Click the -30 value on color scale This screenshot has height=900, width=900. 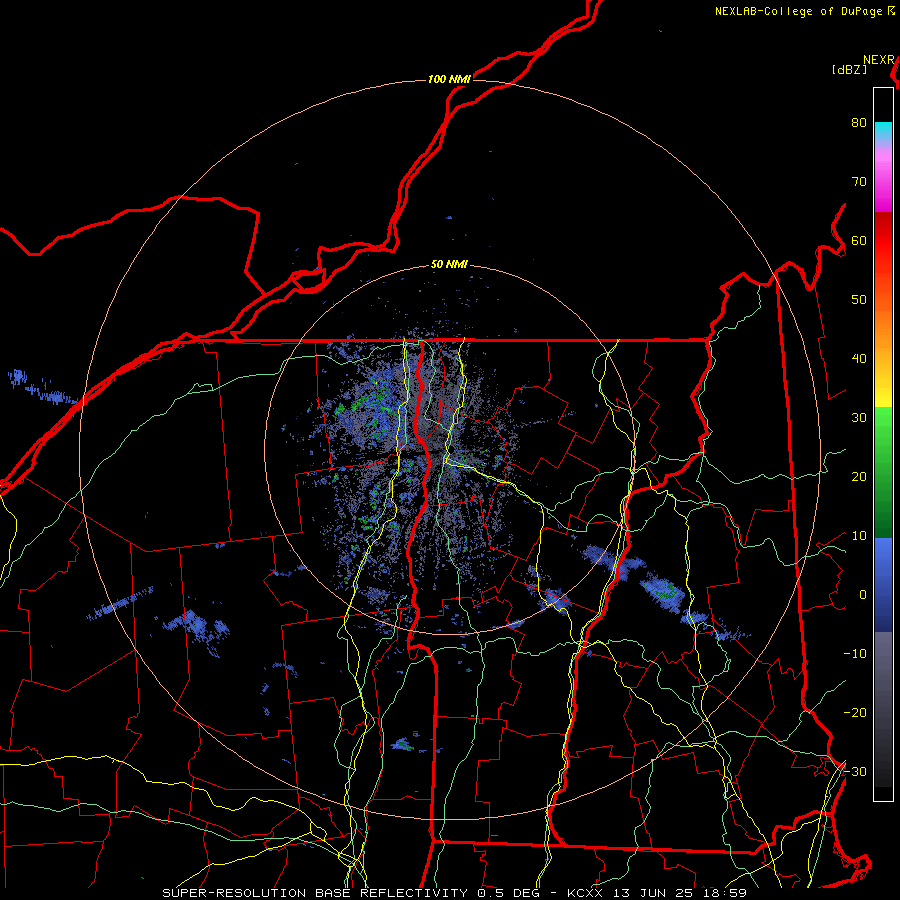pyautogui.click(x=855, y=771)
